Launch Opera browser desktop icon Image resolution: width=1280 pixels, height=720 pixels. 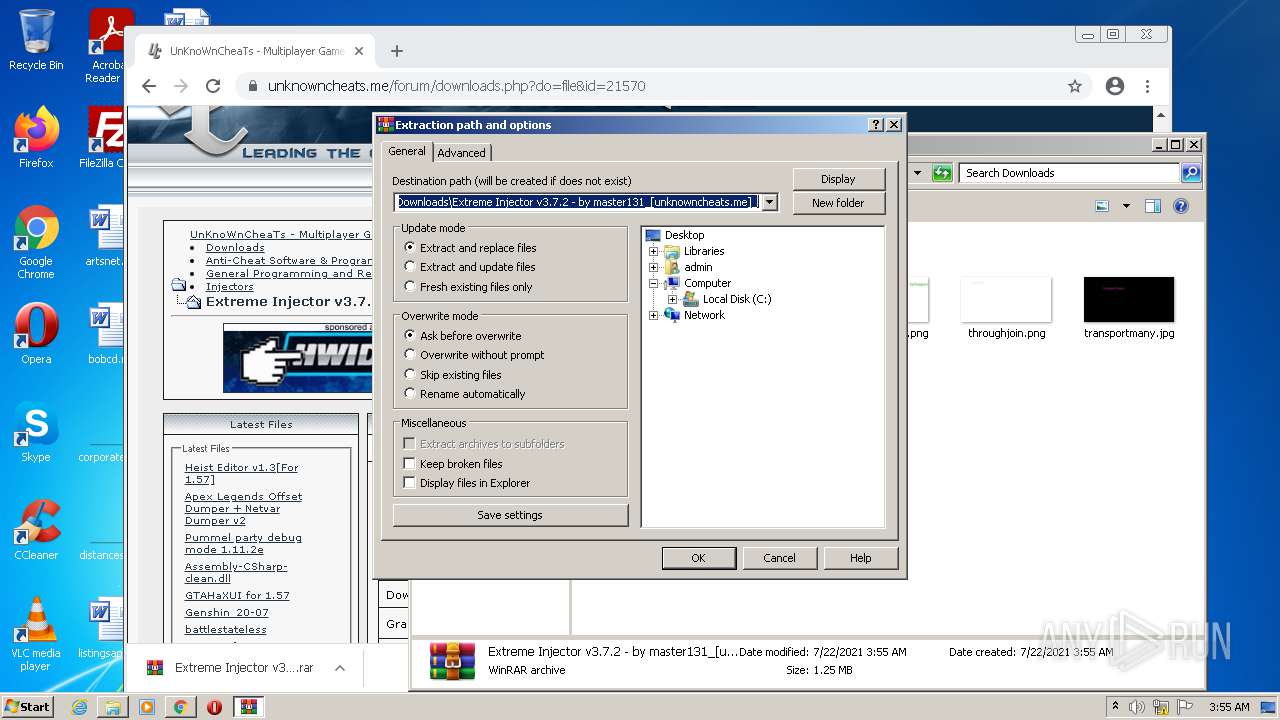36,334
